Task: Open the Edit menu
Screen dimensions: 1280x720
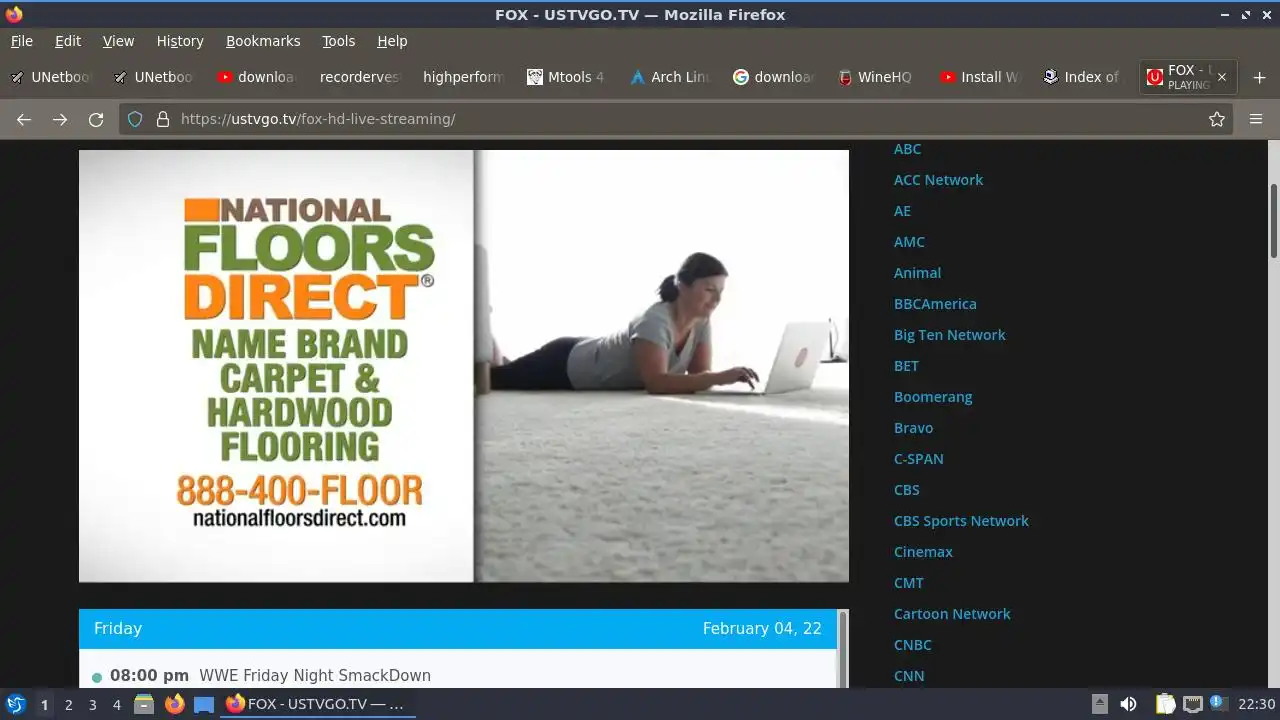Action: pos(68,41)
